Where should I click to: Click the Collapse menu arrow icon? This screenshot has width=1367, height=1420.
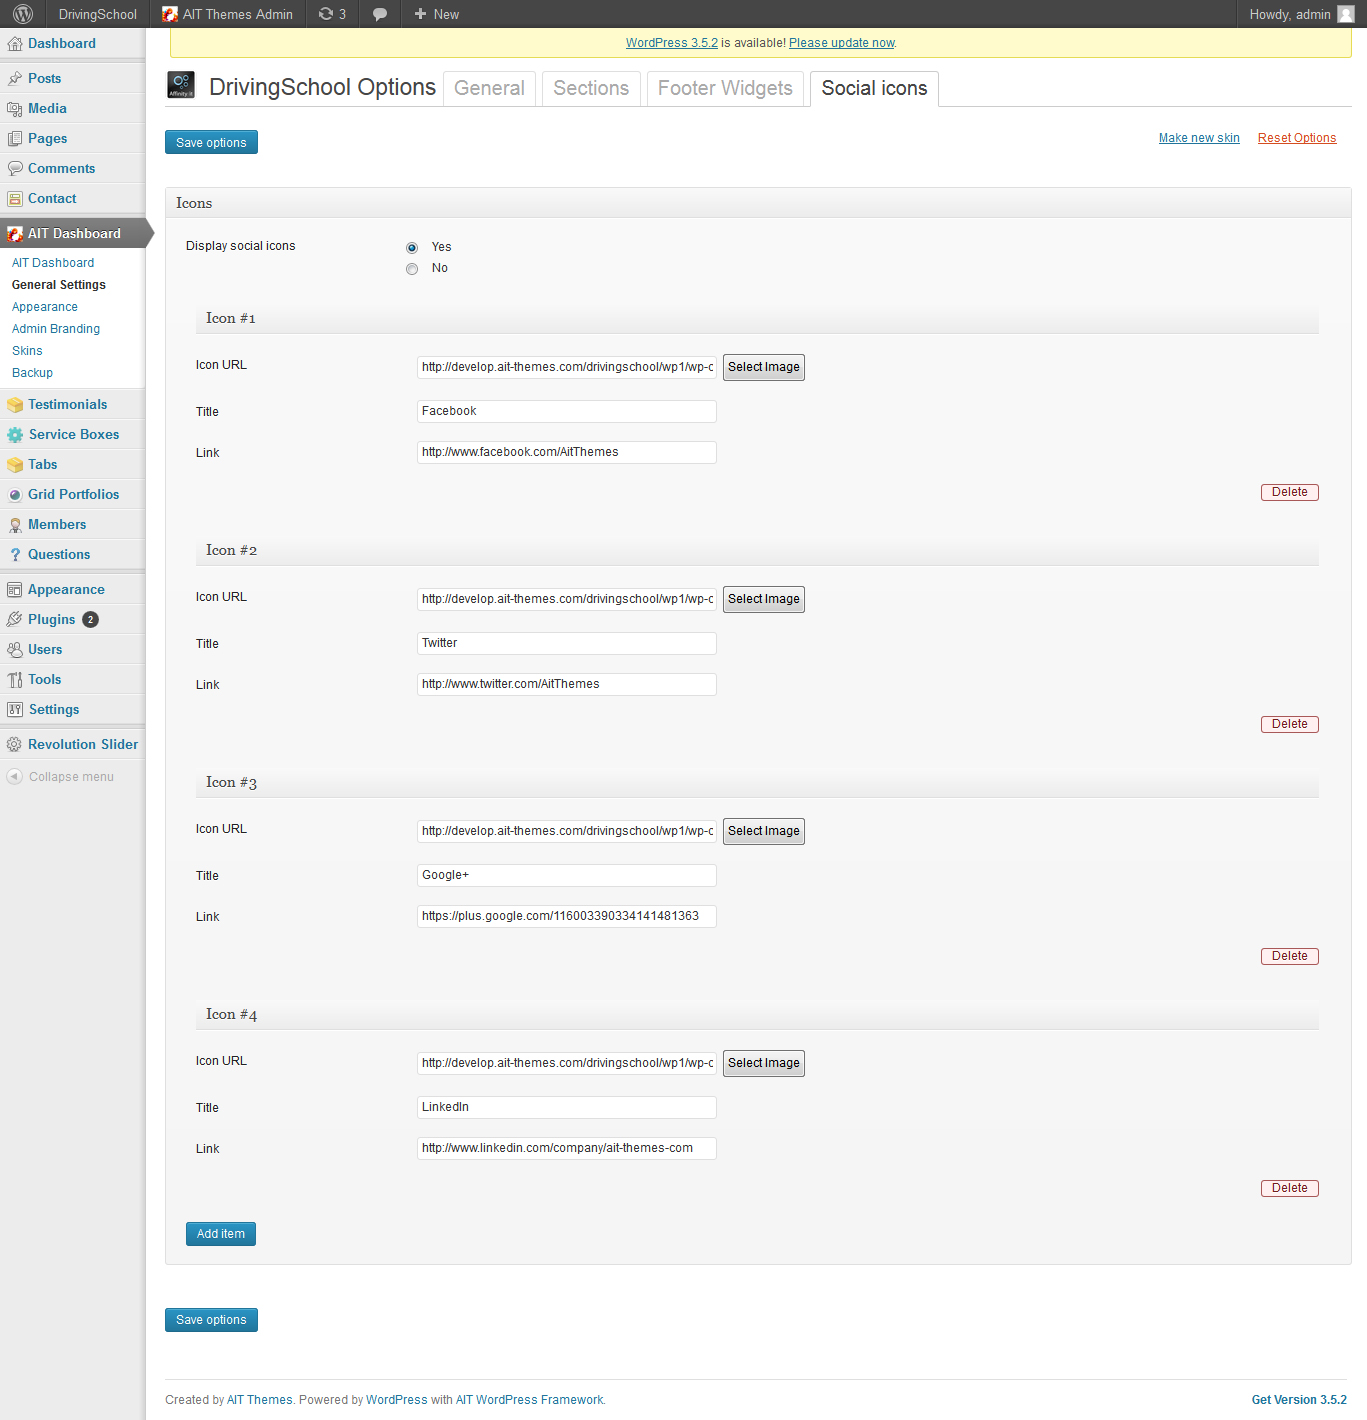click(x=15, y=777)
